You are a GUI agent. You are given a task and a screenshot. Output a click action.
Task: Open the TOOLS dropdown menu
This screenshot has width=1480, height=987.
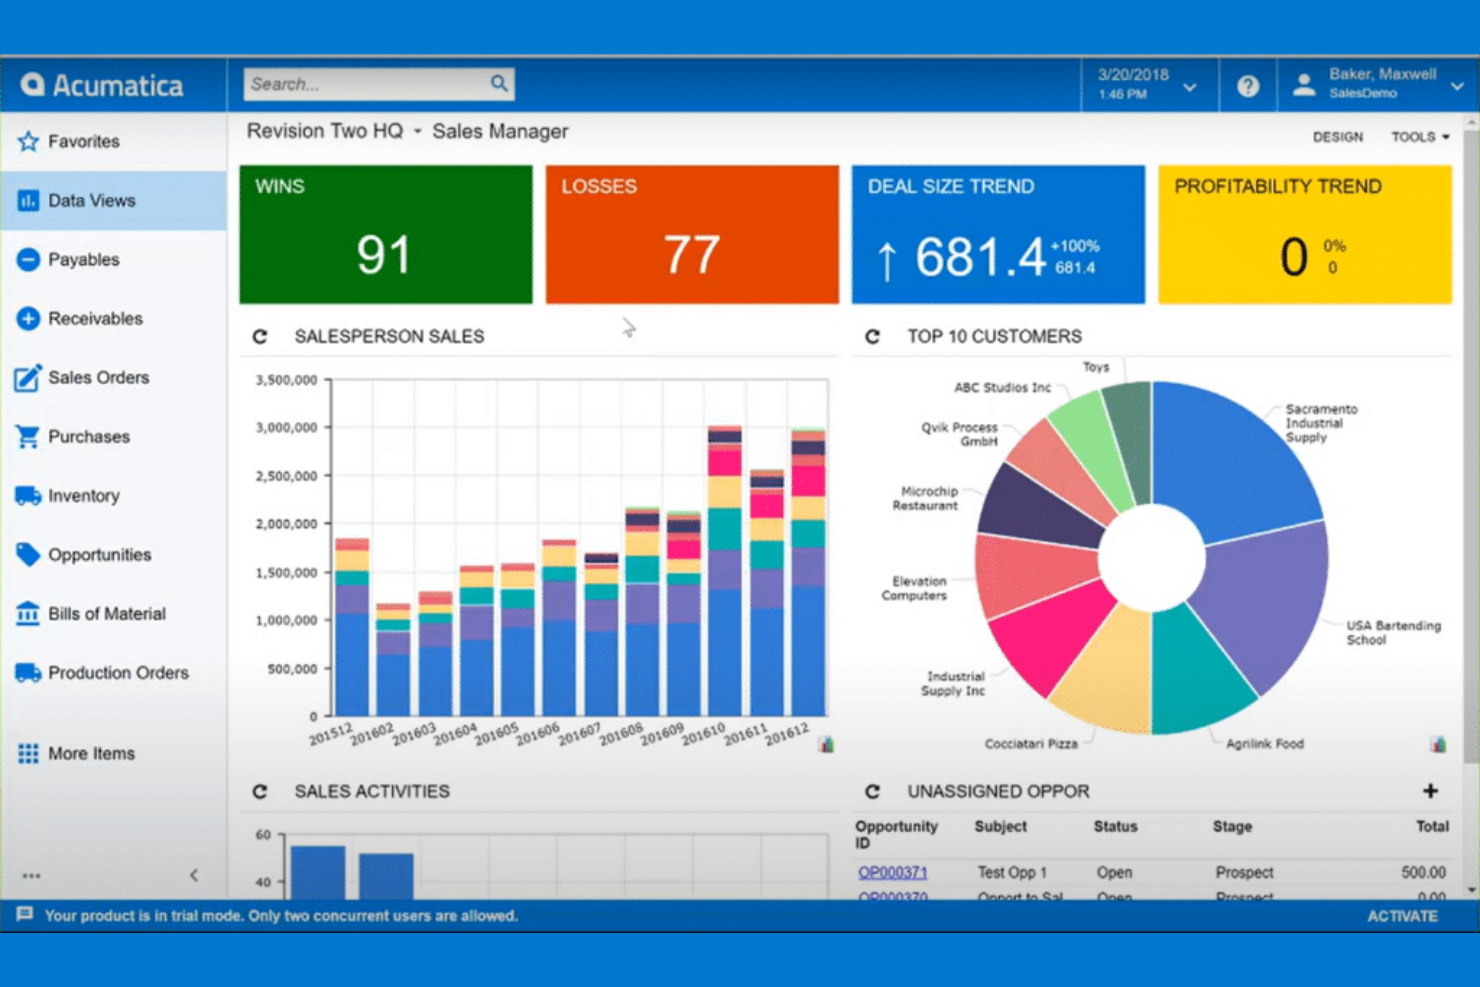(1420, 137)
